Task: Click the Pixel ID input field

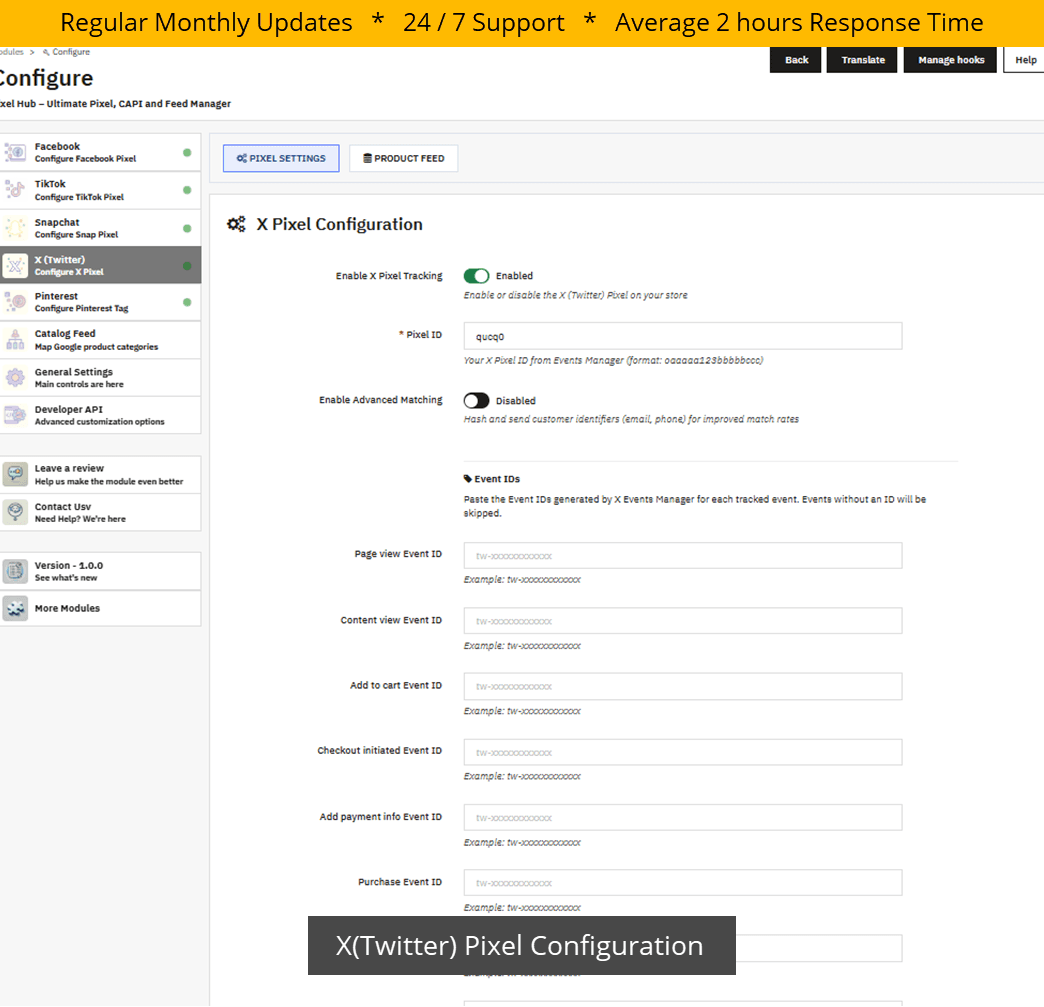Action: [x=682, y=336]
